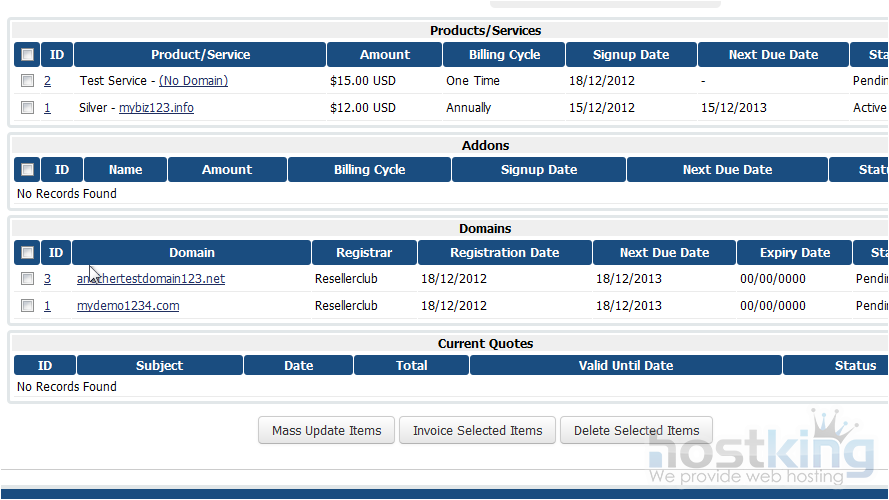Click the (No Domain) link
This screenshot has width=889, height=500.
tap(193, 81)
